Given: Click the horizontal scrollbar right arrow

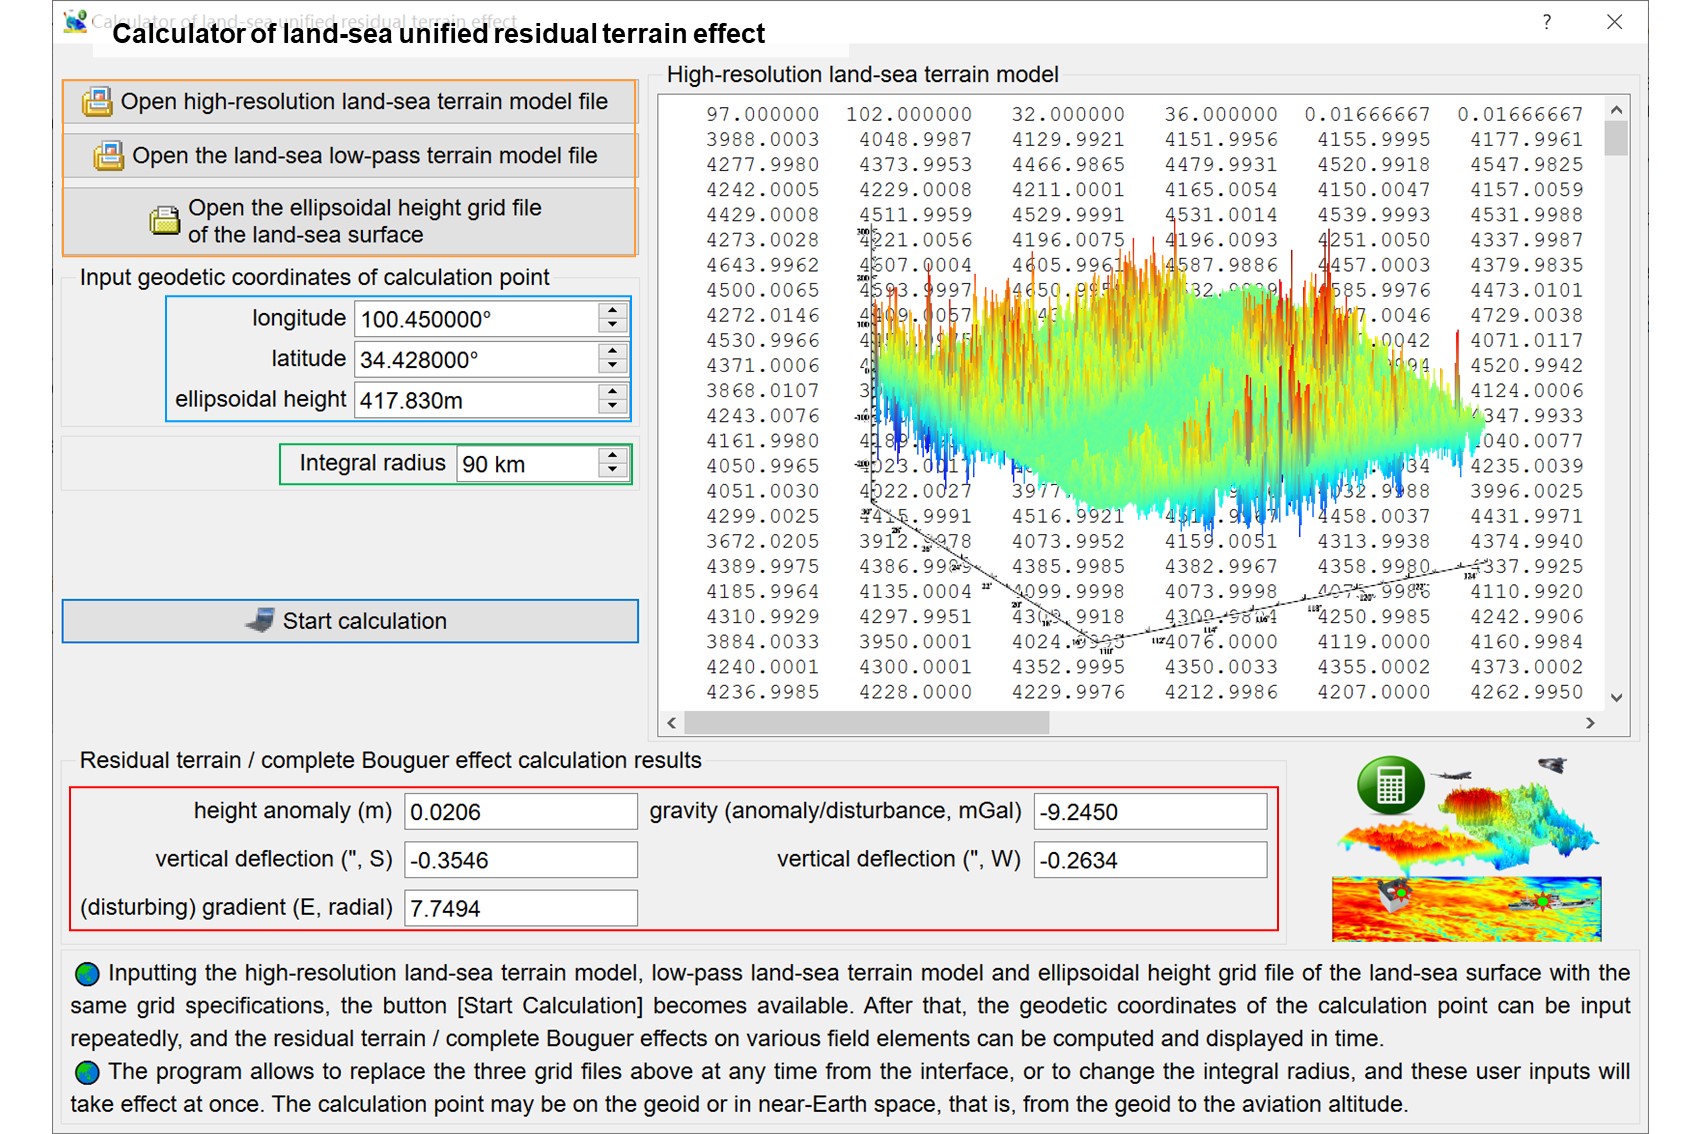Looking at the screenshot, I should click(x=1590, y=723).
